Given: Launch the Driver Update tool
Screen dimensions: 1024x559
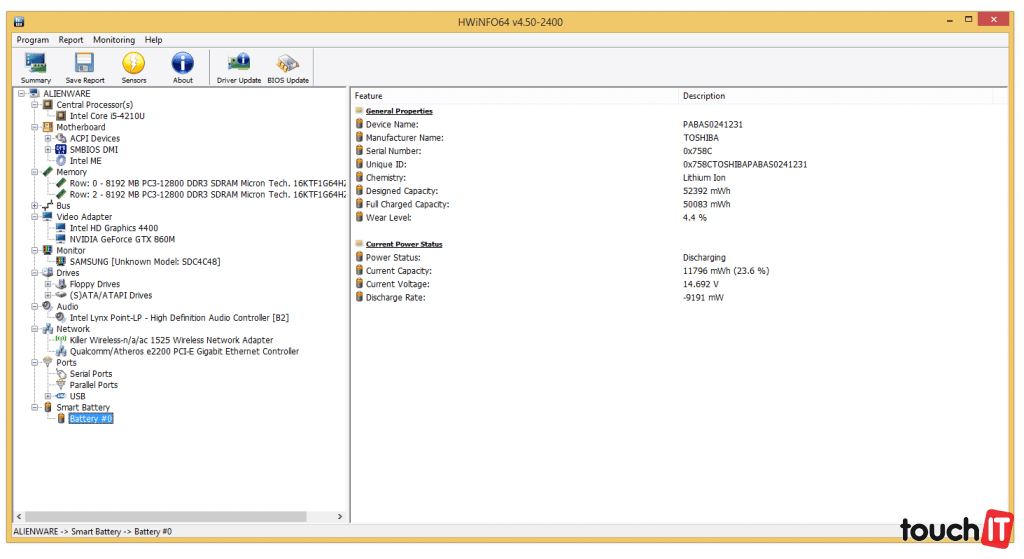Looking at the screenshot, I should (x=239, y=66).
